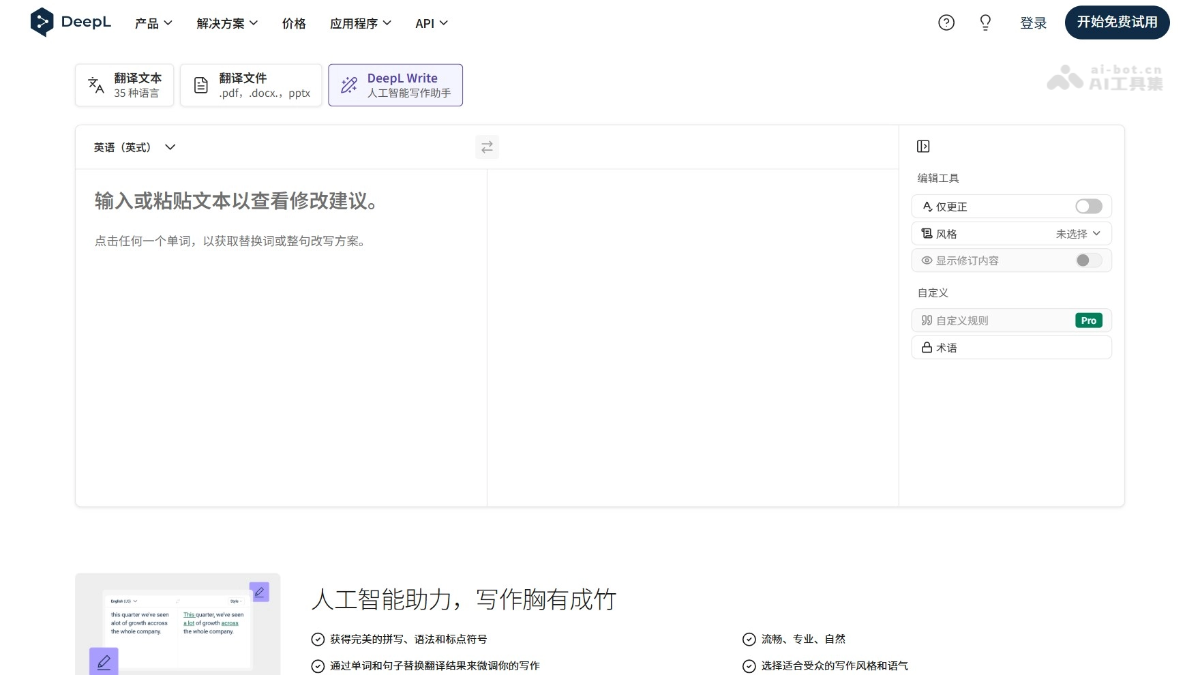The width and height of the screenshot is (1200, 675).
Task: Open the API menu
Action: click(431, 23)
